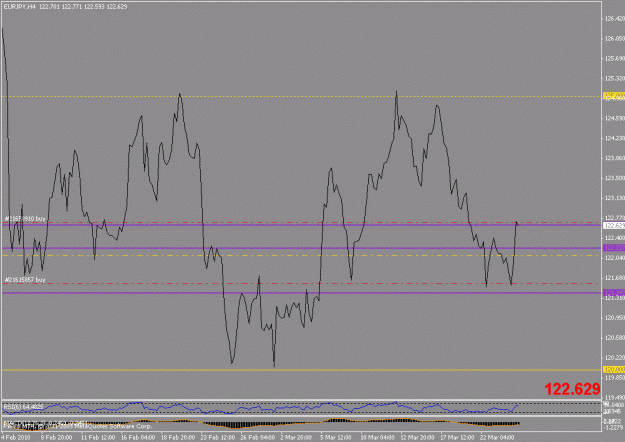Click the -1.2279 oscillator scale value

tap(614, 428)
